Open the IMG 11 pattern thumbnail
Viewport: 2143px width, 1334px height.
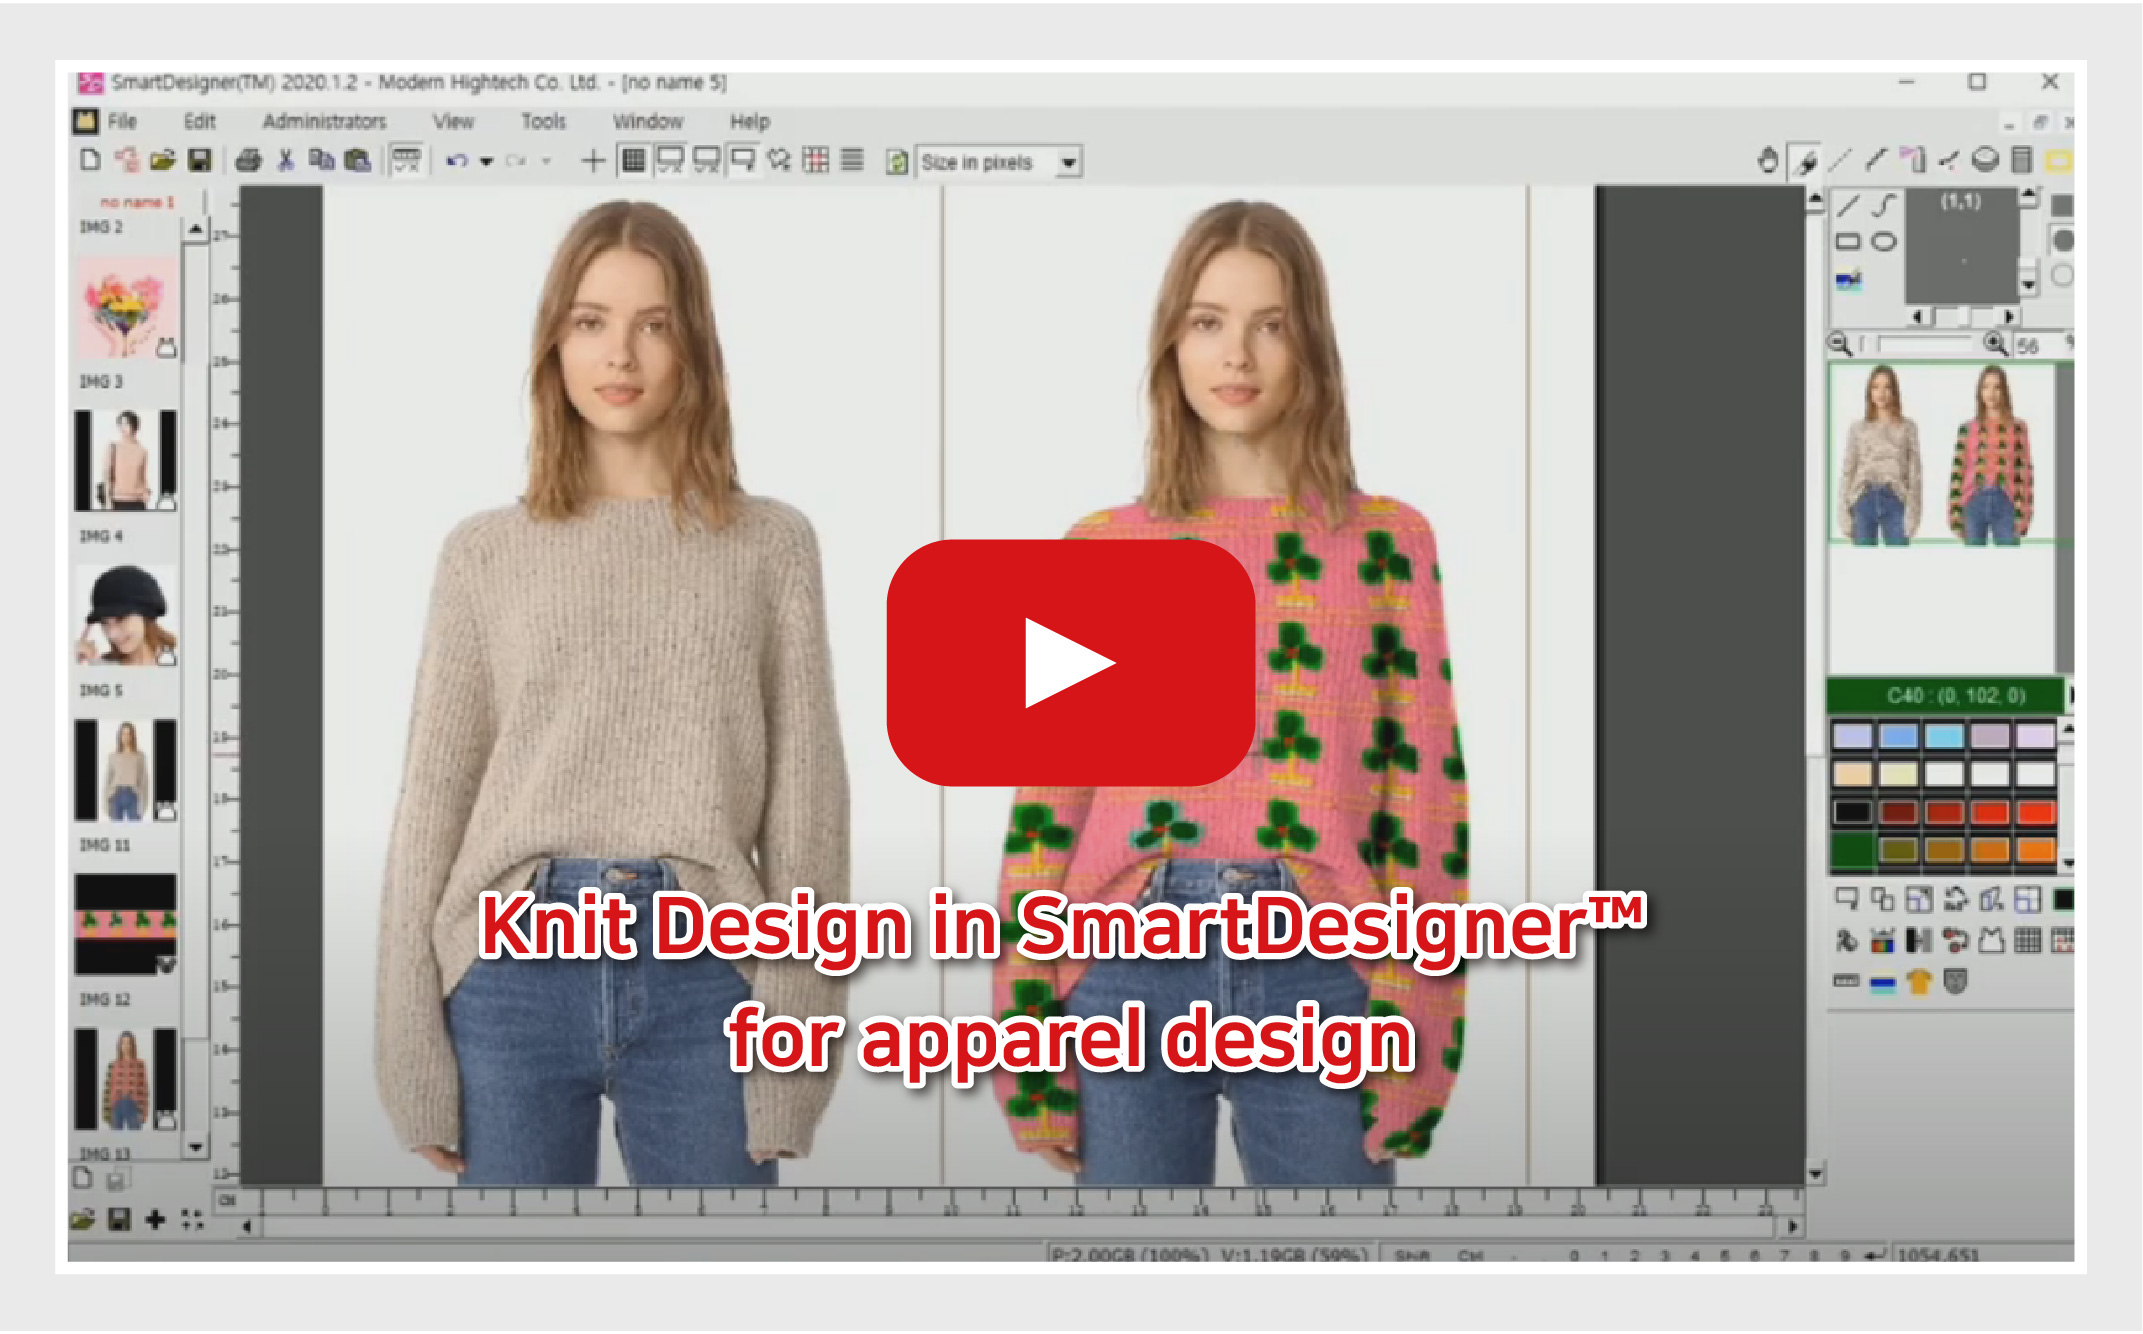pos(126,924)
